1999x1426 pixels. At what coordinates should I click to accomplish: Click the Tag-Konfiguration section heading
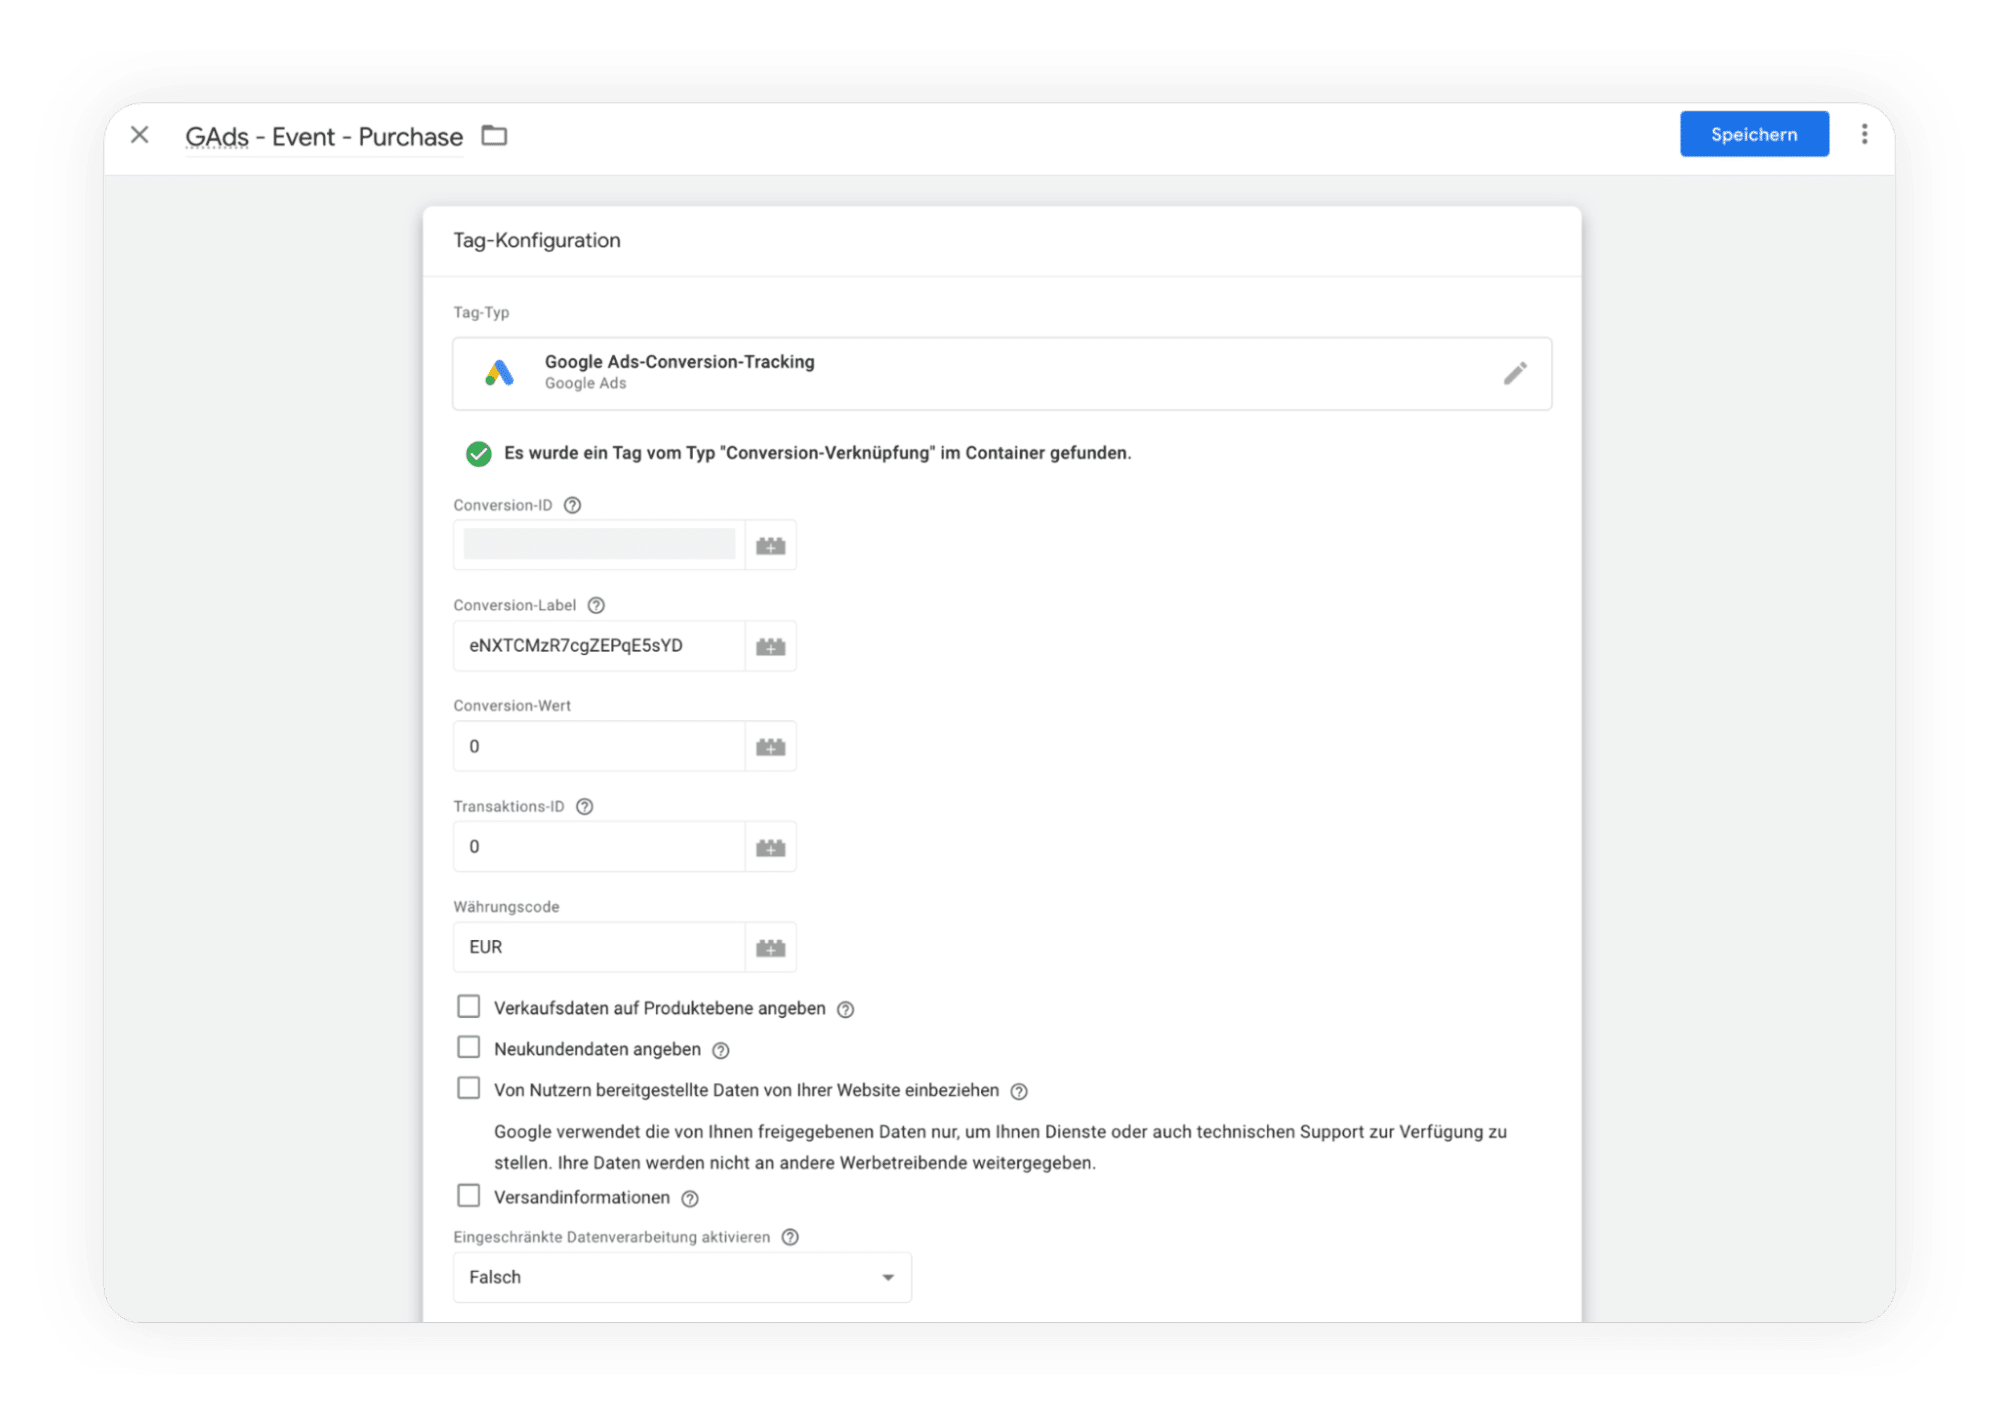[x=537, y=240]
